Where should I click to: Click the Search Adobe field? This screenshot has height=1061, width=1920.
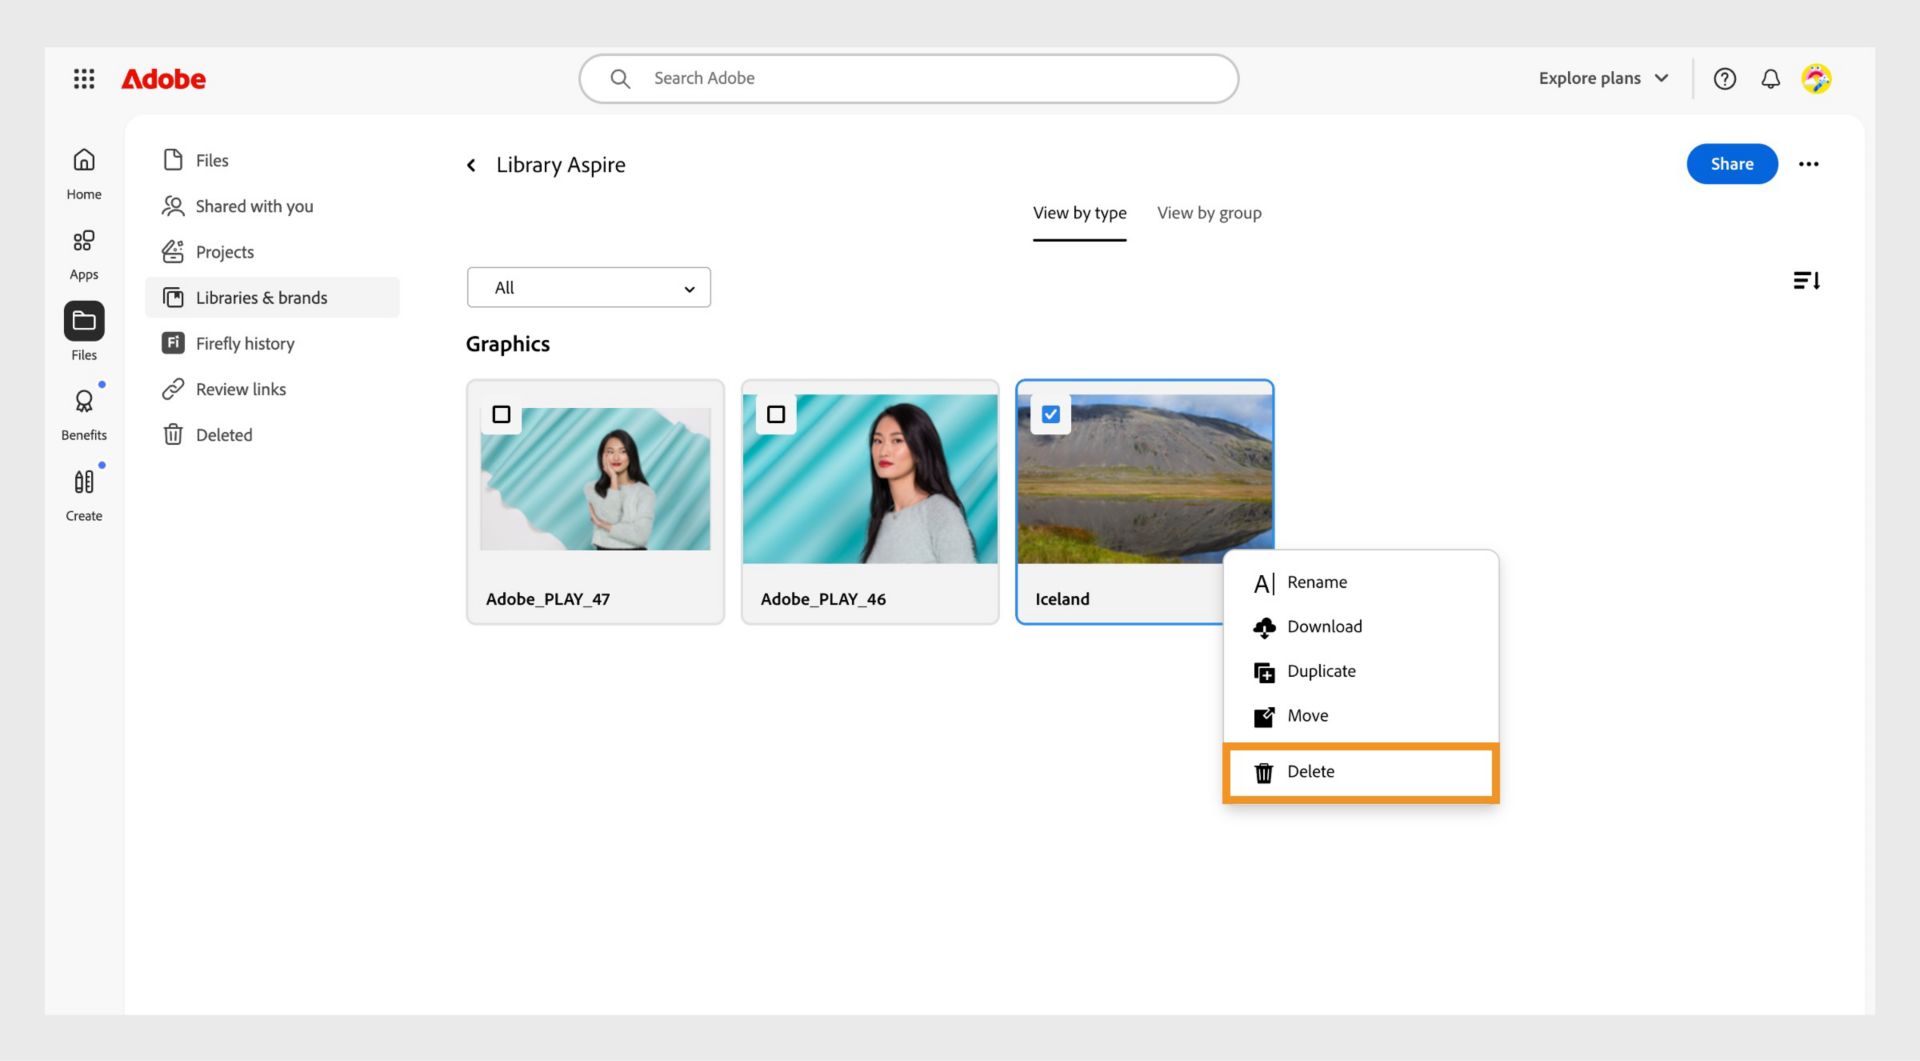tap(908, 79)
